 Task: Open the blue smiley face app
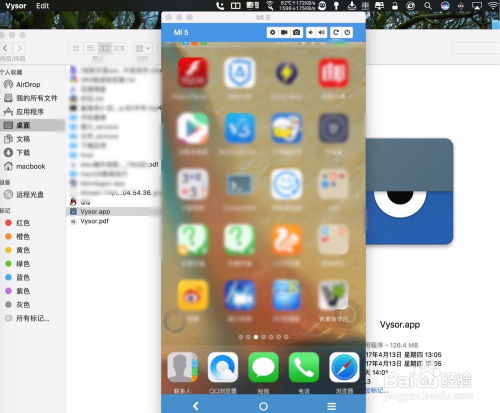click(x=287, y=184)
